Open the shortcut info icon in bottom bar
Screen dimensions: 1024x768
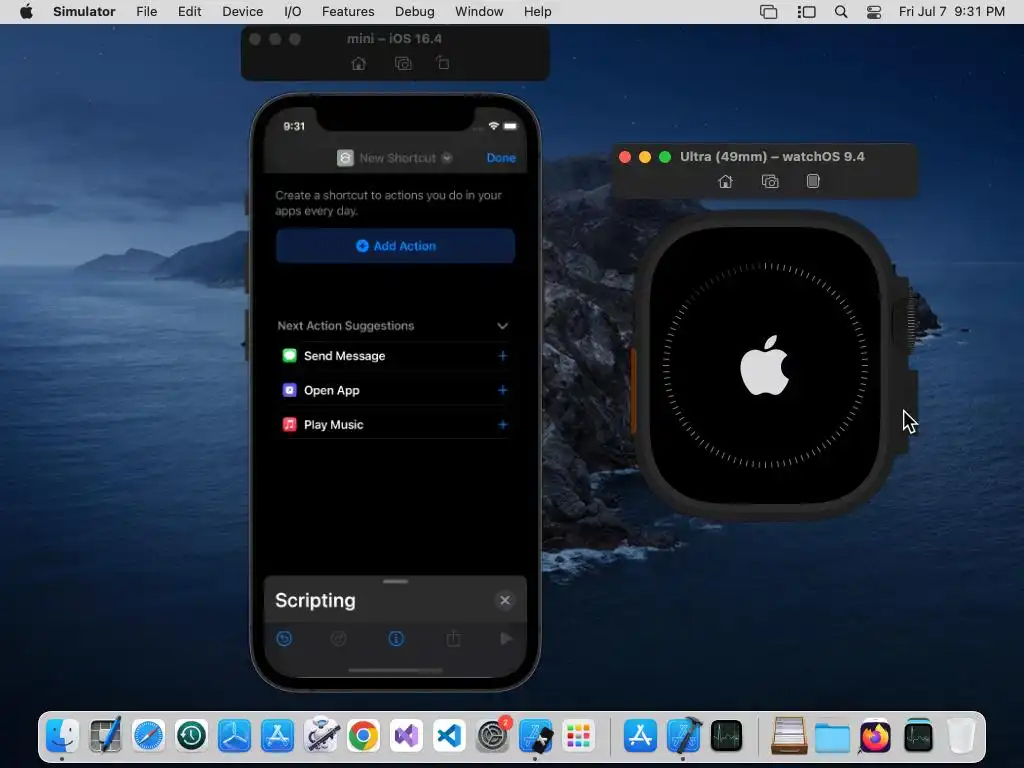tap(396, 639)
